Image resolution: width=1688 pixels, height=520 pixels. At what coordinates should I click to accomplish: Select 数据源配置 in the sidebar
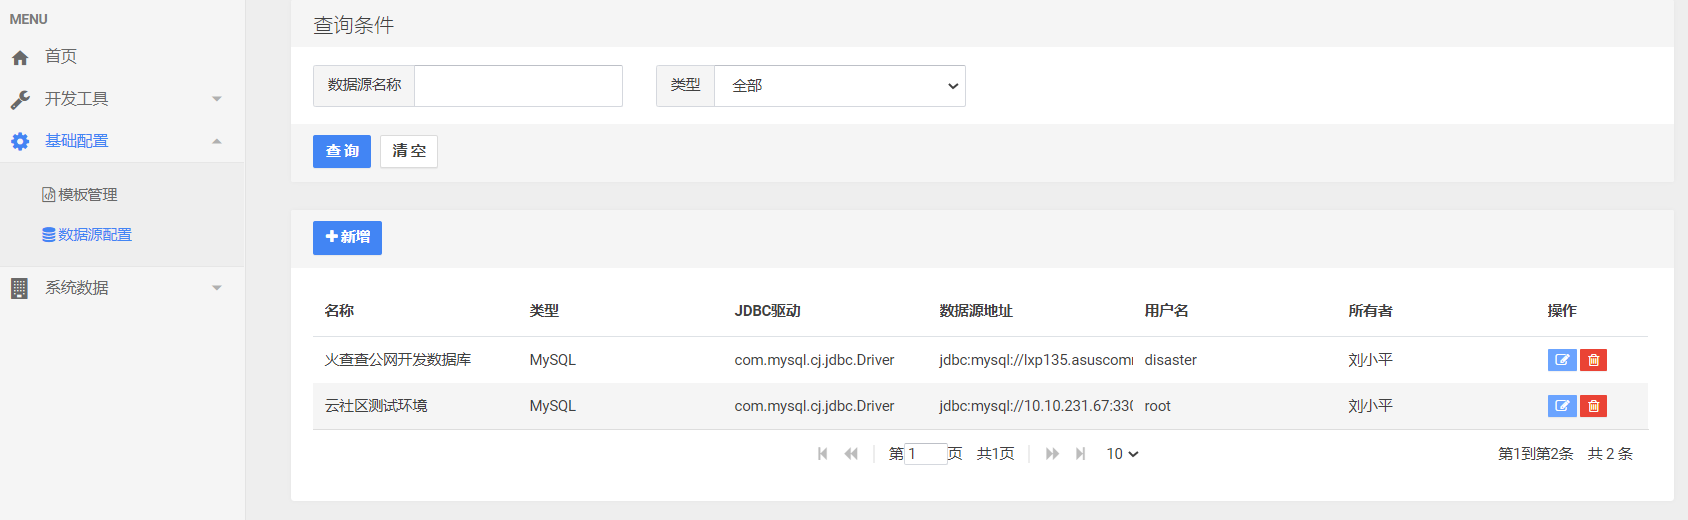tap(87, 235)
